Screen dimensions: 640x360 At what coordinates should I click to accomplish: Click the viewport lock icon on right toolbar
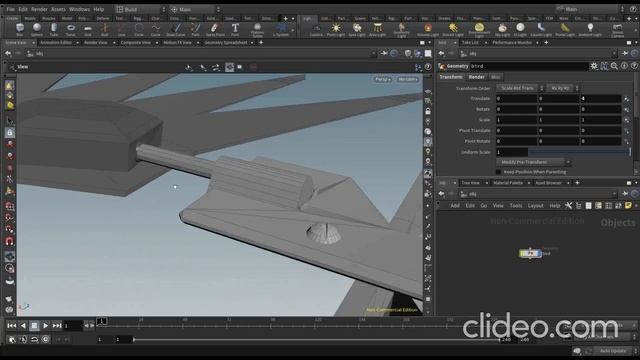tap(428, 111)
